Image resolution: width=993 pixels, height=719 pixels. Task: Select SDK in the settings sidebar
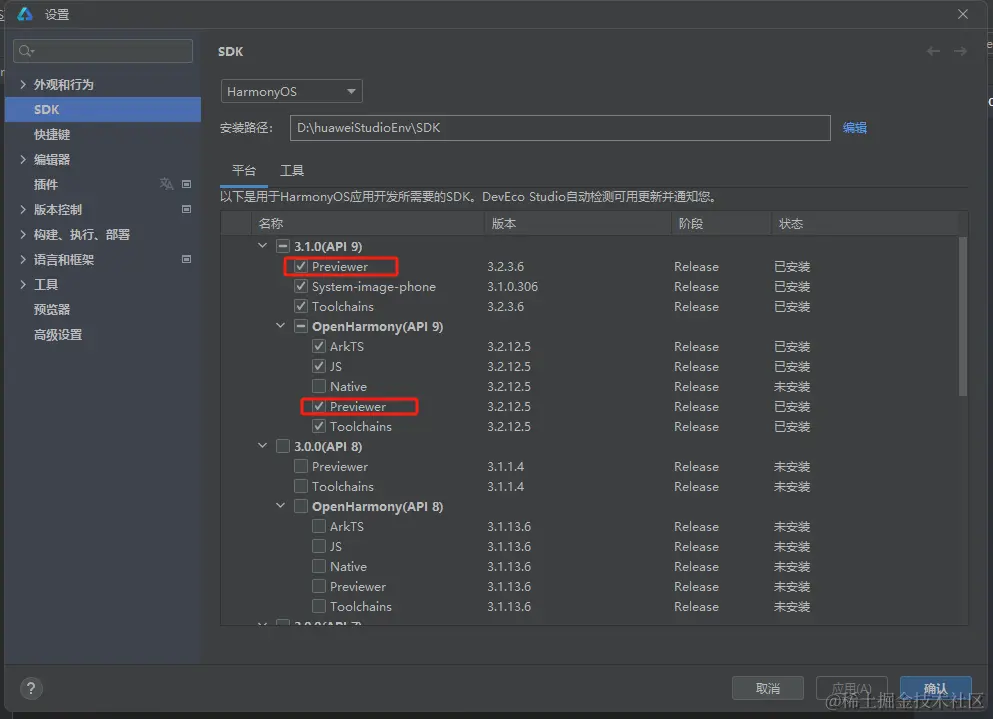(x=103, y=110)
